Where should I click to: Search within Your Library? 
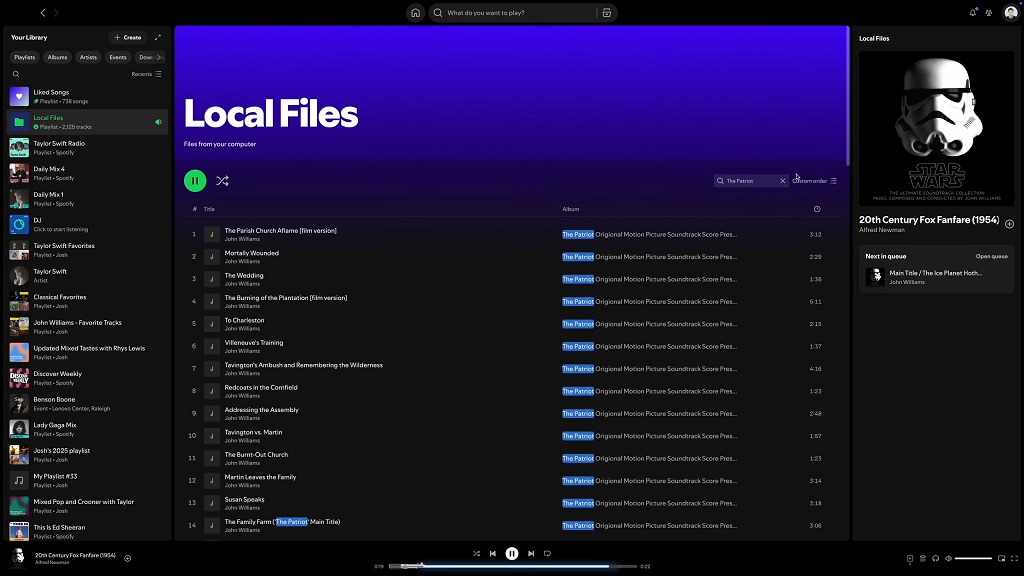pos(16,74)
